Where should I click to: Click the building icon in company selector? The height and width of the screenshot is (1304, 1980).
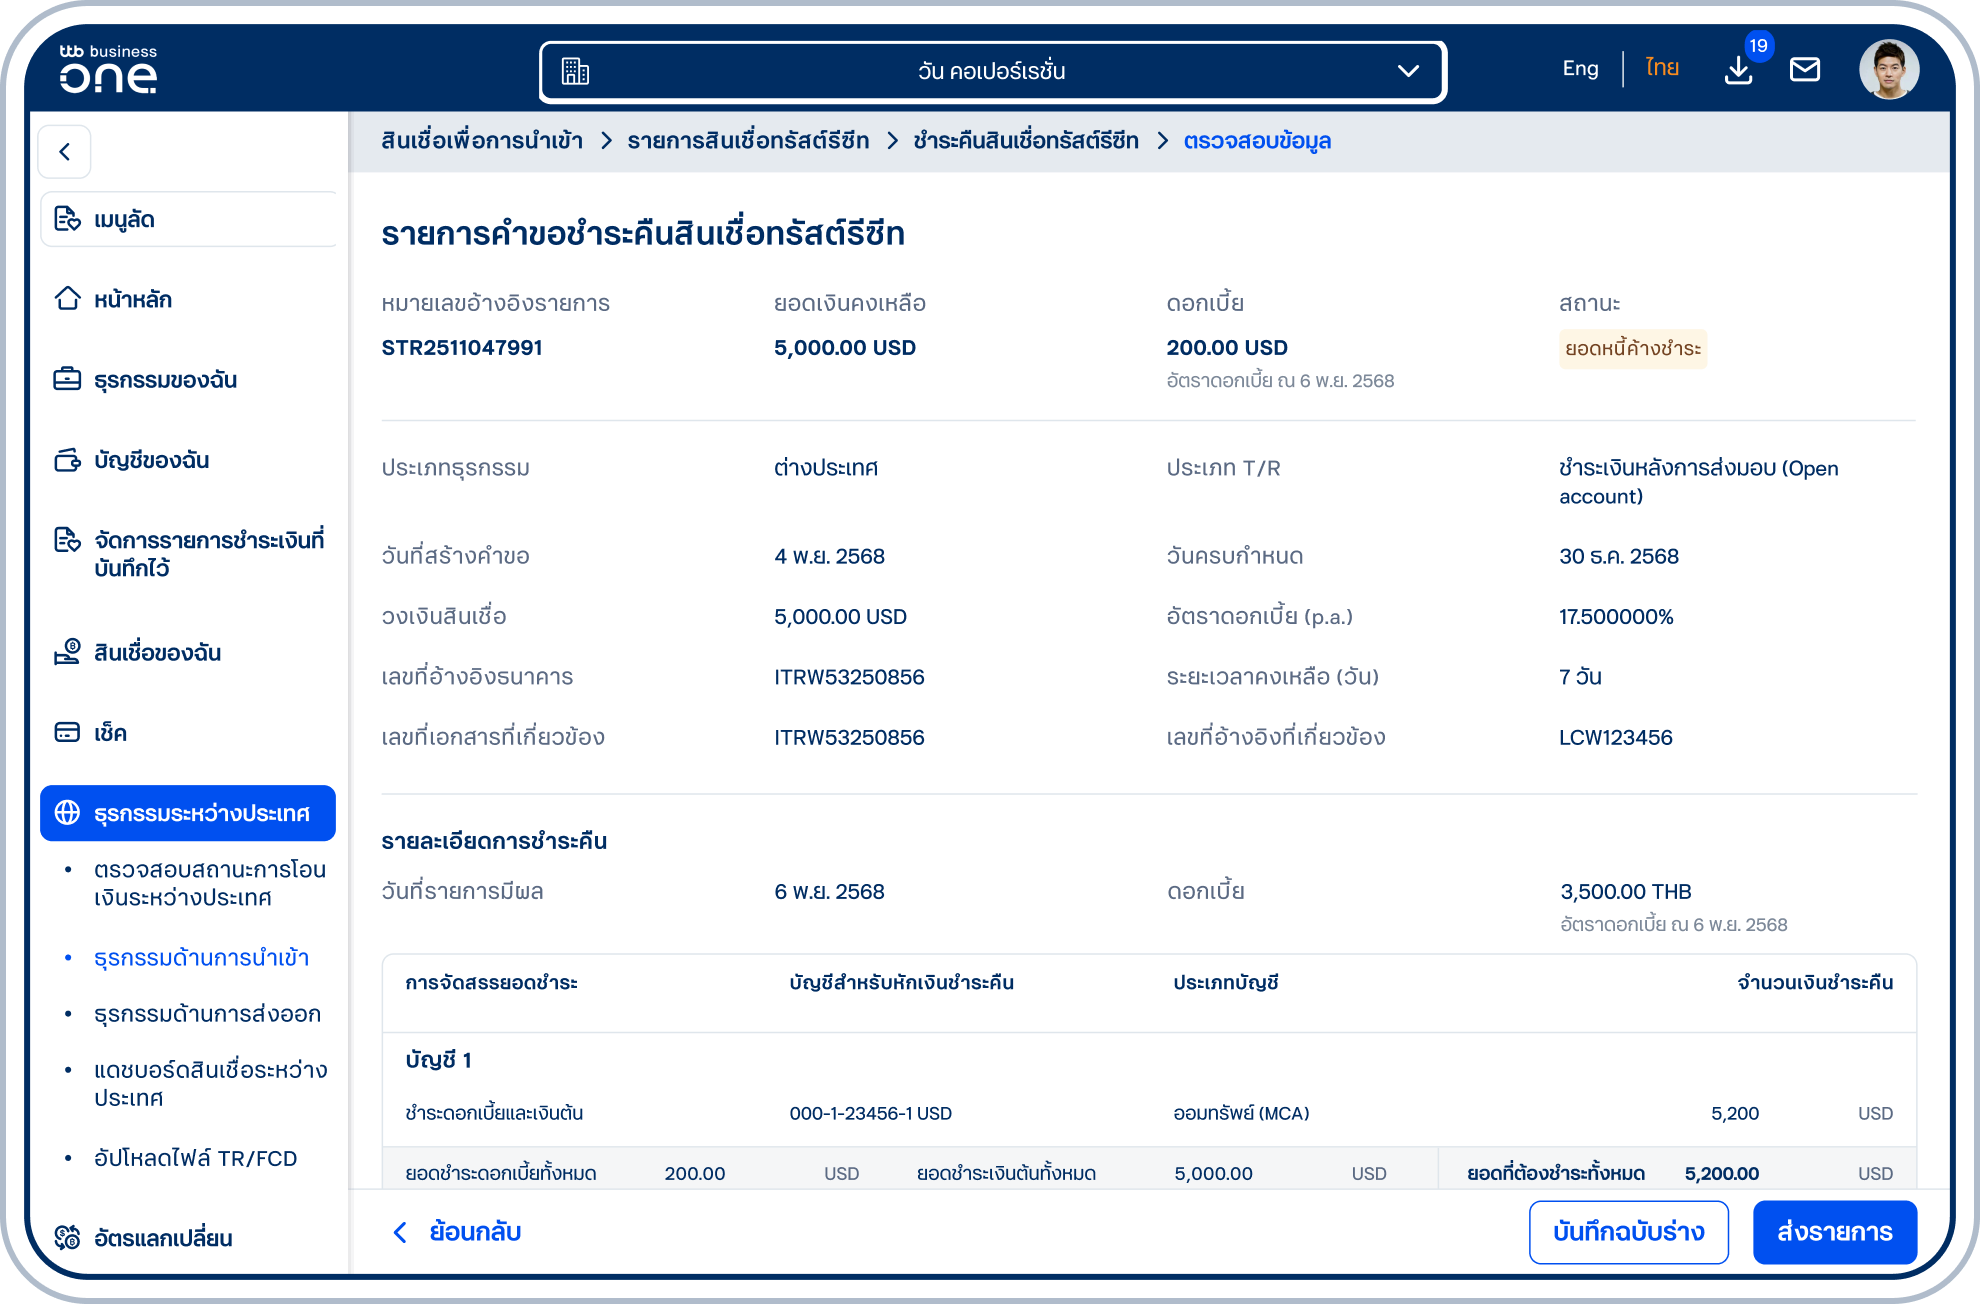coord(575,71)
